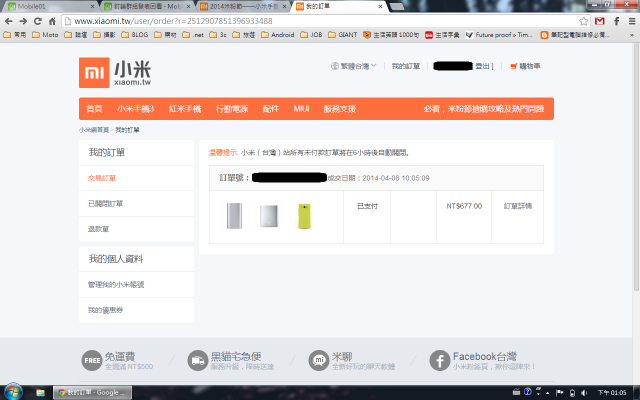Open Windows Explorer from the taskbar
The width and height of the screenshot is (640, 400).
(40, 393)
